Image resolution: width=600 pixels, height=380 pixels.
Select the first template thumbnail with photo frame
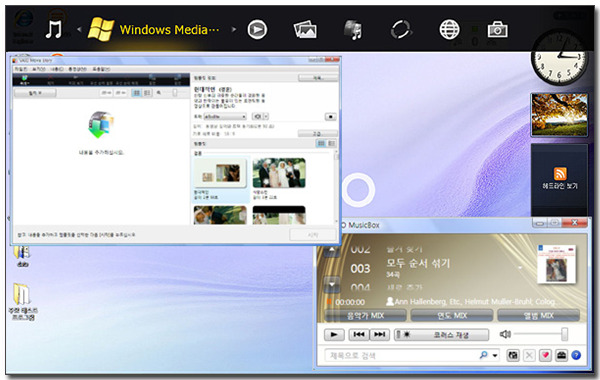pos(220,173)
